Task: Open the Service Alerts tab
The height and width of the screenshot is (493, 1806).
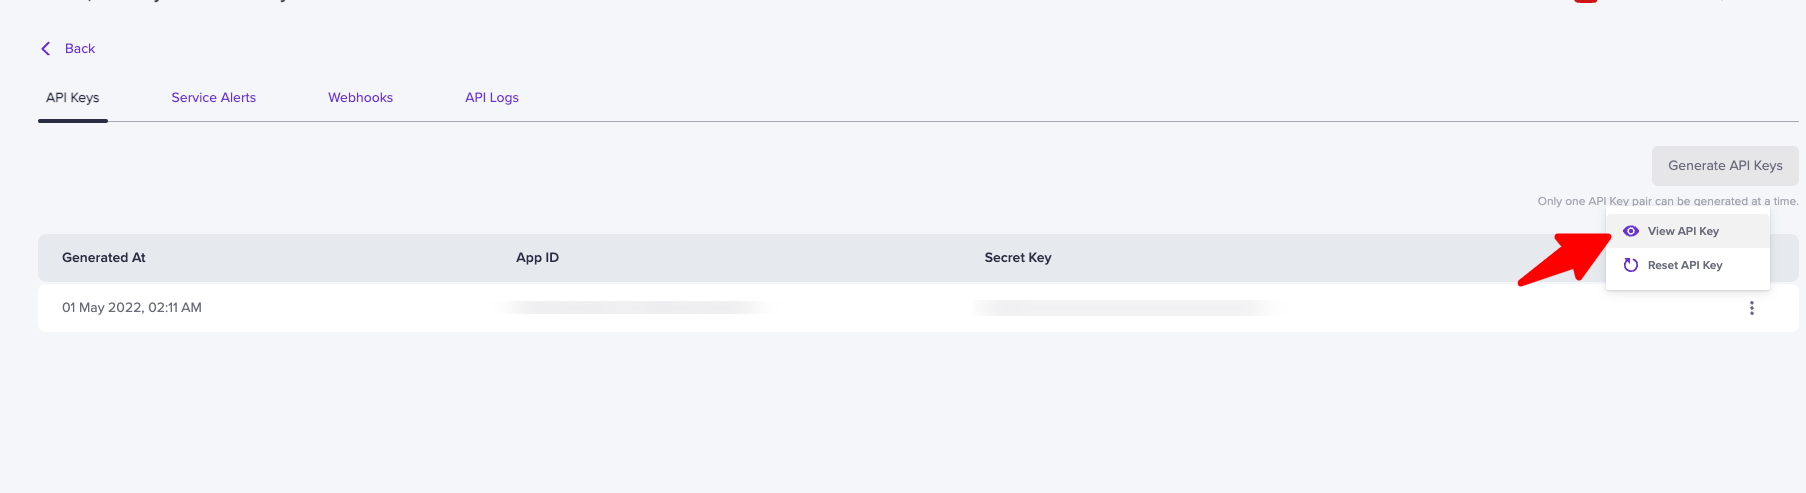Action: [x=213, y=98]
